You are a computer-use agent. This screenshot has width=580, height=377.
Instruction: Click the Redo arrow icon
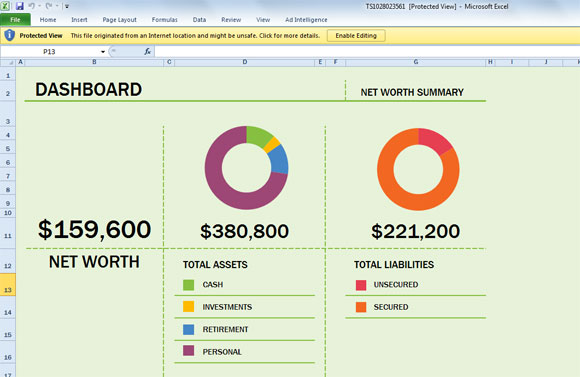(x=49, y=6)
